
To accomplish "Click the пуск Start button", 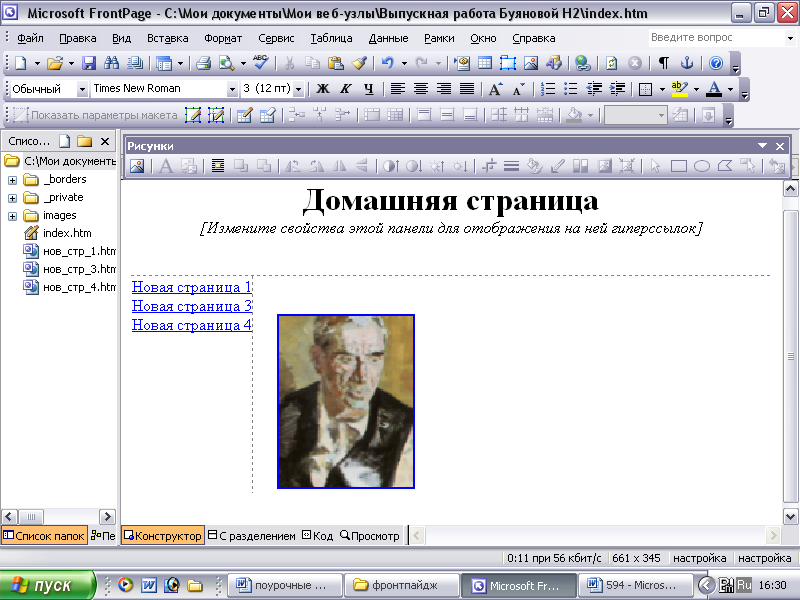I will point(47,585).
